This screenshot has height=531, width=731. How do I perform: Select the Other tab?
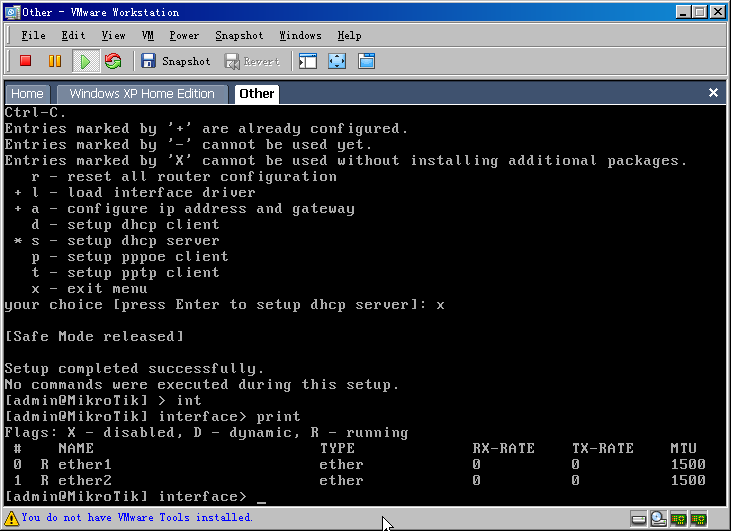coord(256,94)
